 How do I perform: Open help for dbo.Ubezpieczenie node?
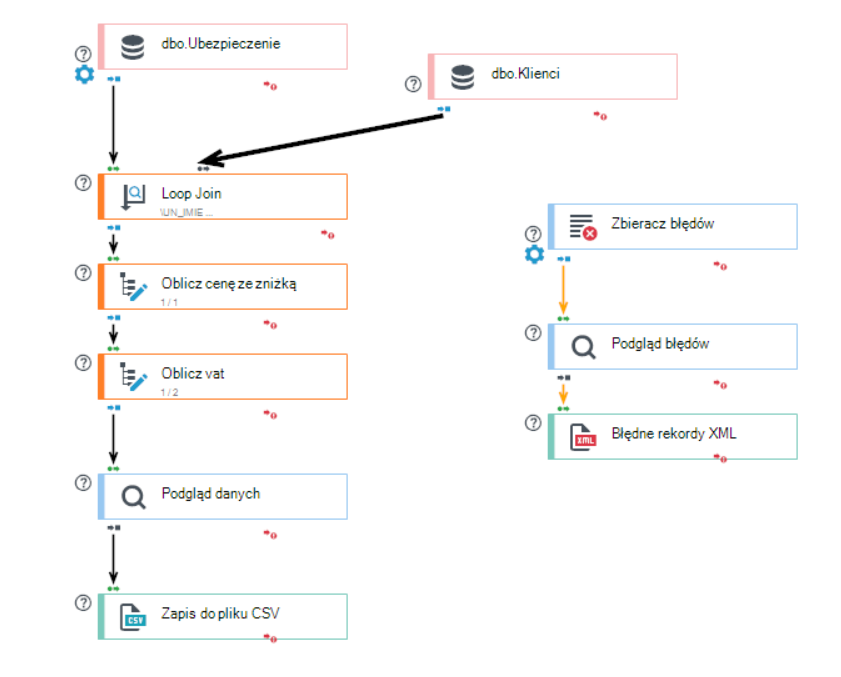click(83, 54)
